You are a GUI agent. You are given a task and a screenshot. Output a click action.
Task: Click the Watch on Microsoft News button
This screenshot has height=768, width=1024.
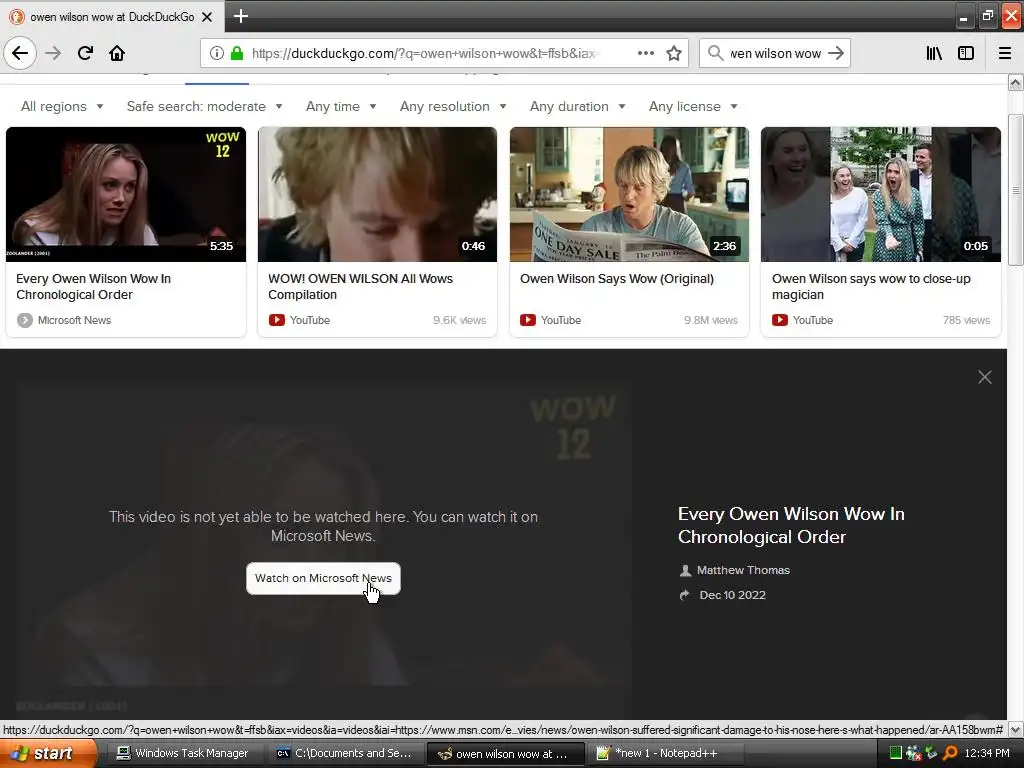coord(323,579)
